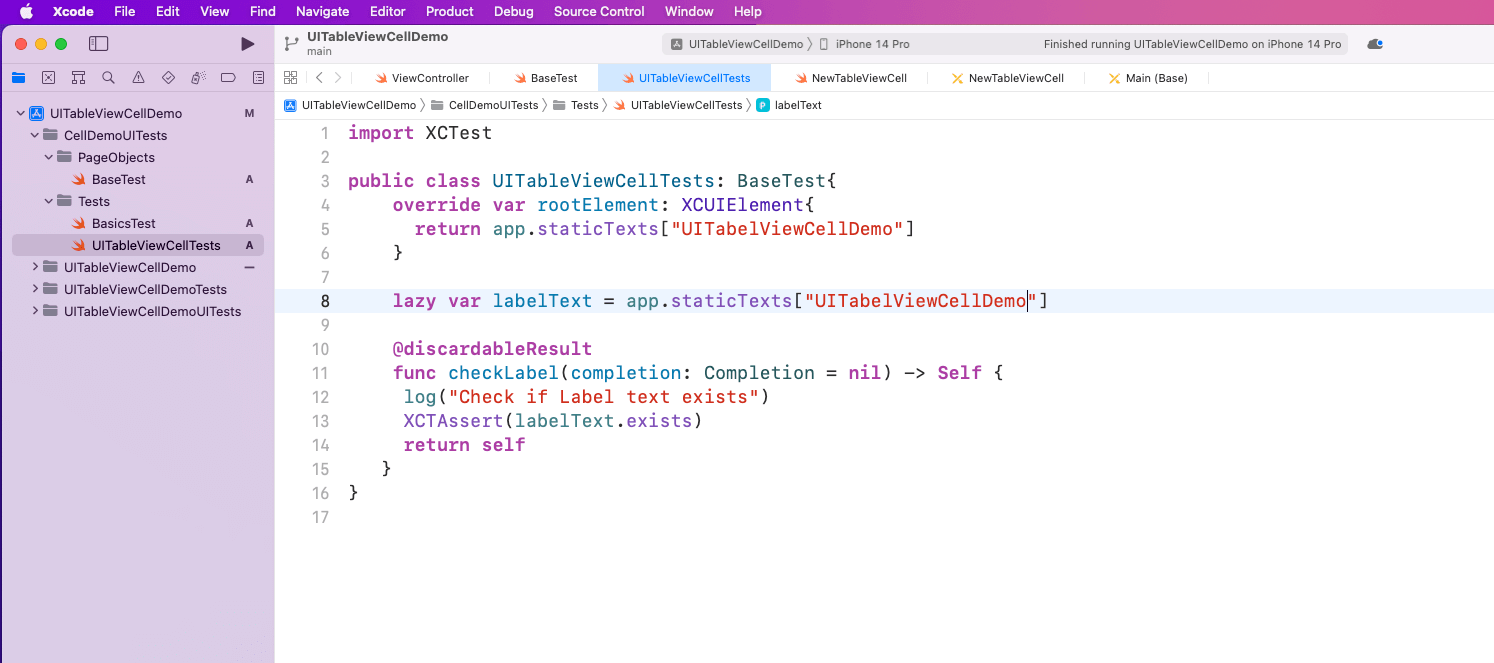Image resolution: width=1494 pixels, height=663 pixels.
Task: Open the Project navigator folder icon
Action: coord(18,77)
